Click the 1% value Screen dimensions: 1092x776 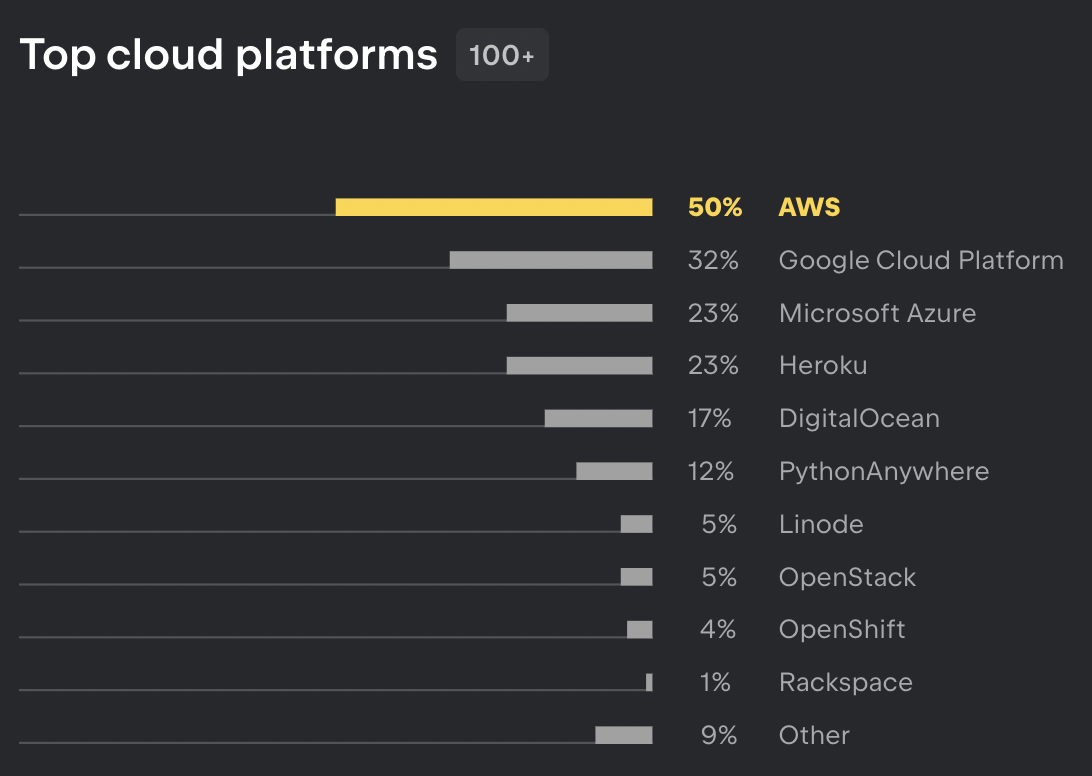tap(715, 683)
